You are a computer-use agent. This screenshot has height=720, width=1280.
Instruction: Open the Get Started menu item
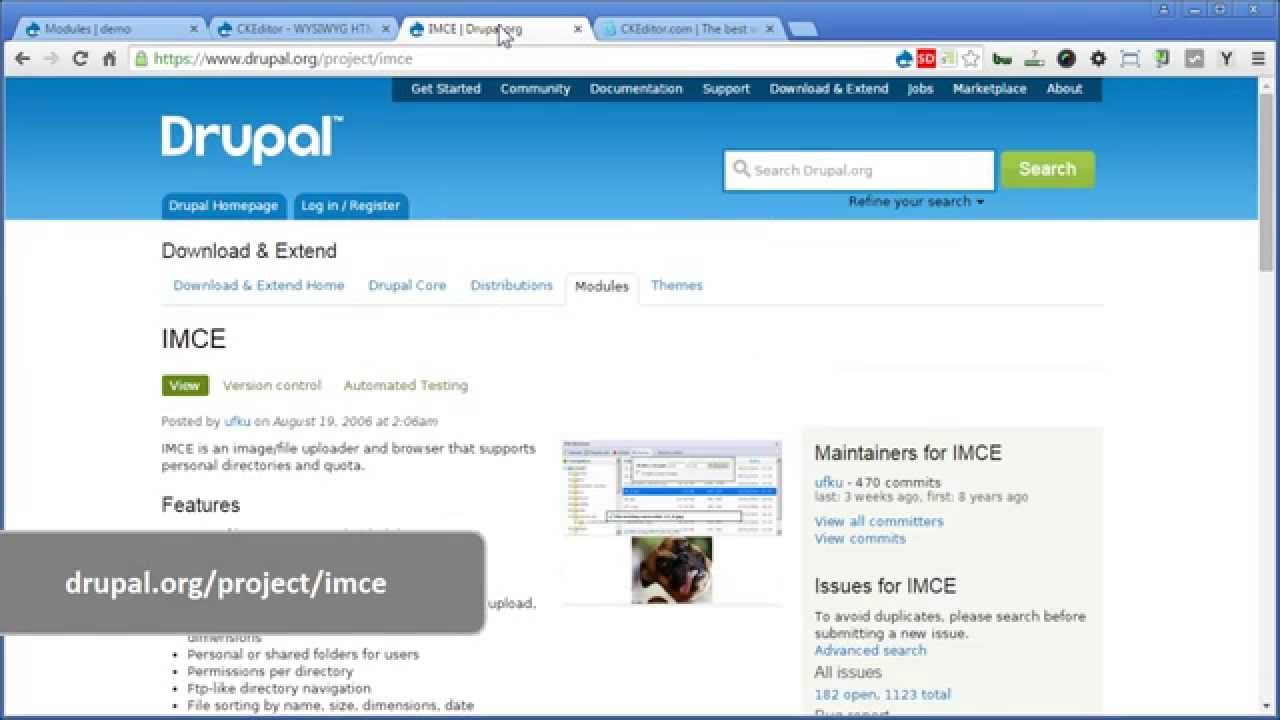[446, 88]
